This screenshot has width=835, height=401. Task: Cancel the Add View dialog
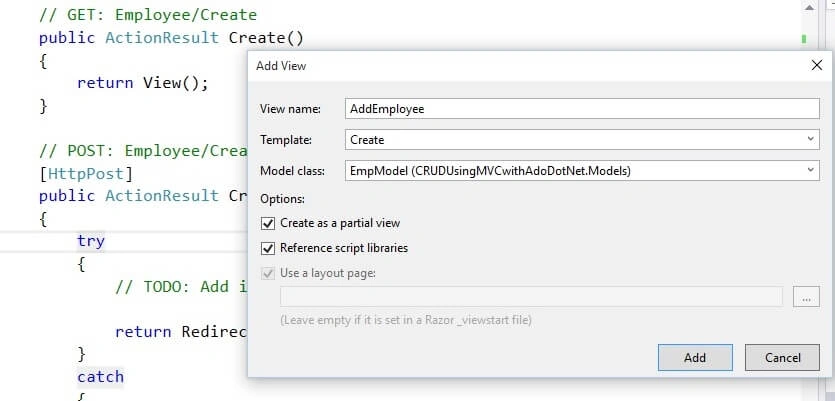[782, 357]
